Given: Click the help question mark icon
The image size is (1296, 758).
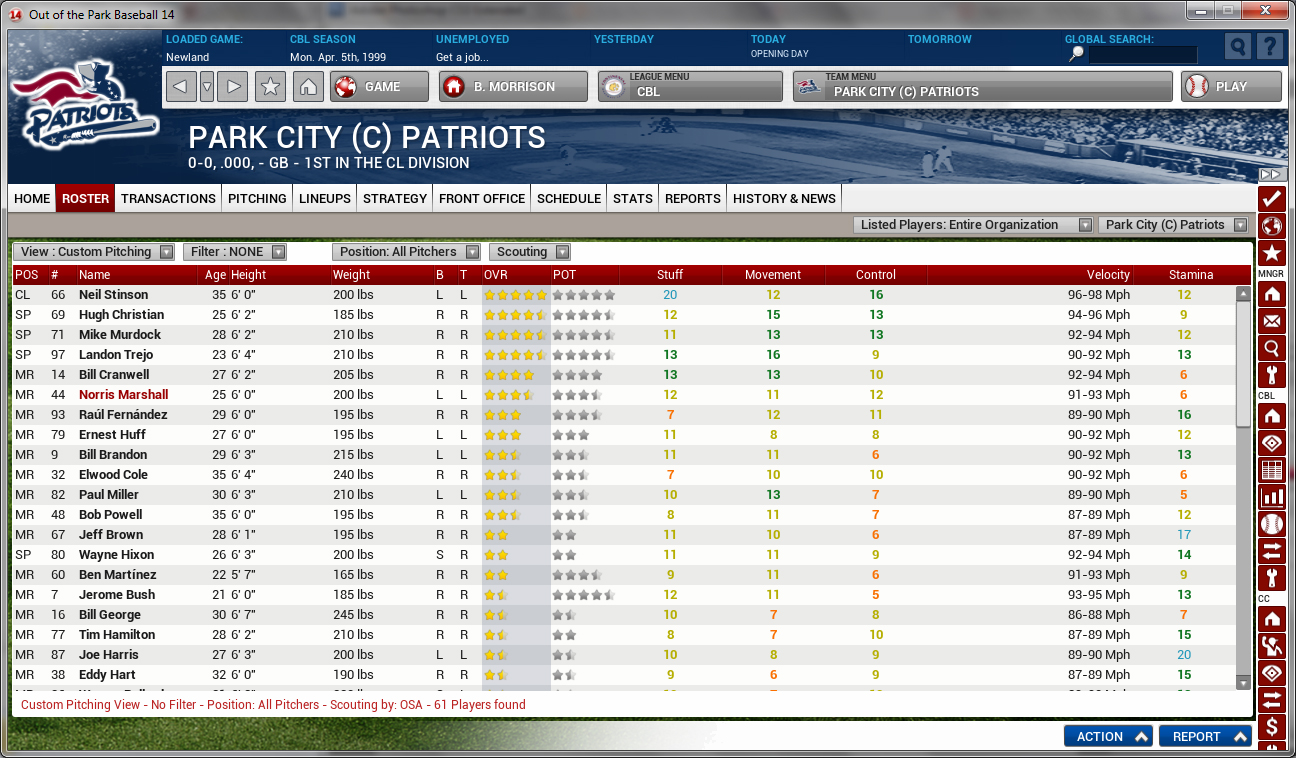Looking at the screenshot, I should tap(1269, 47).
